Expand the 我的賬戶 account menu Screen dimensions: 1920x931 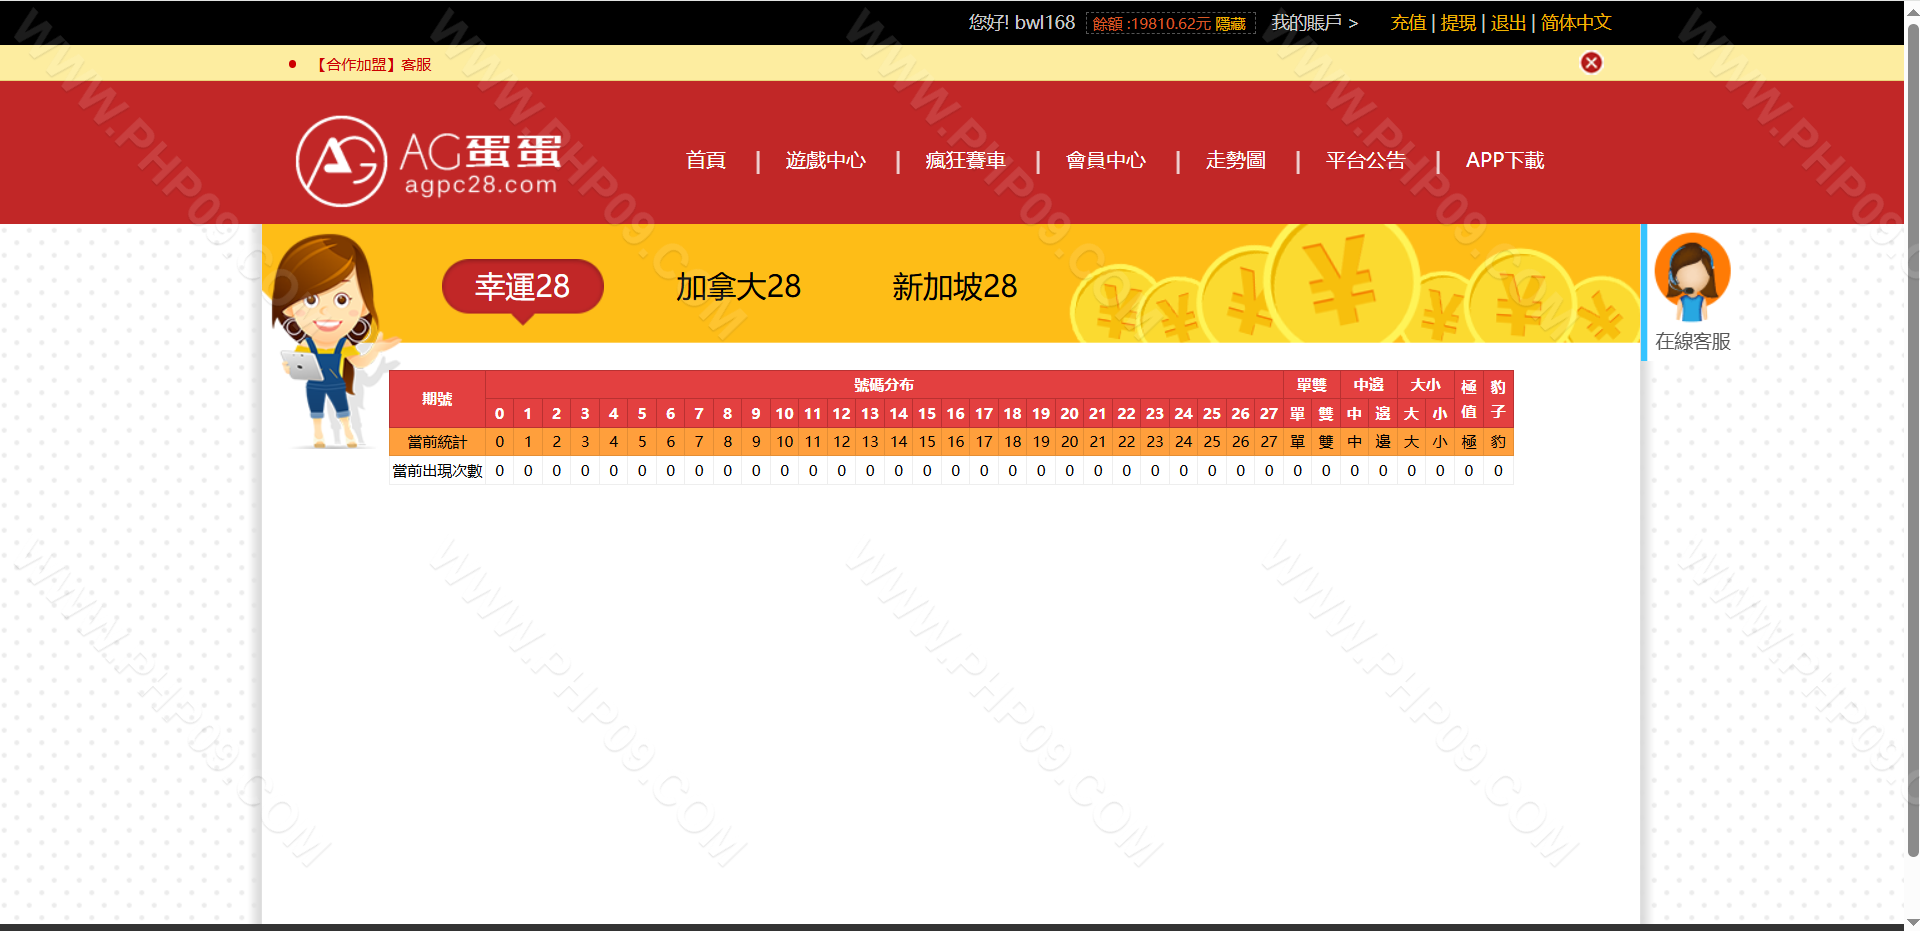coord(1314,23)
